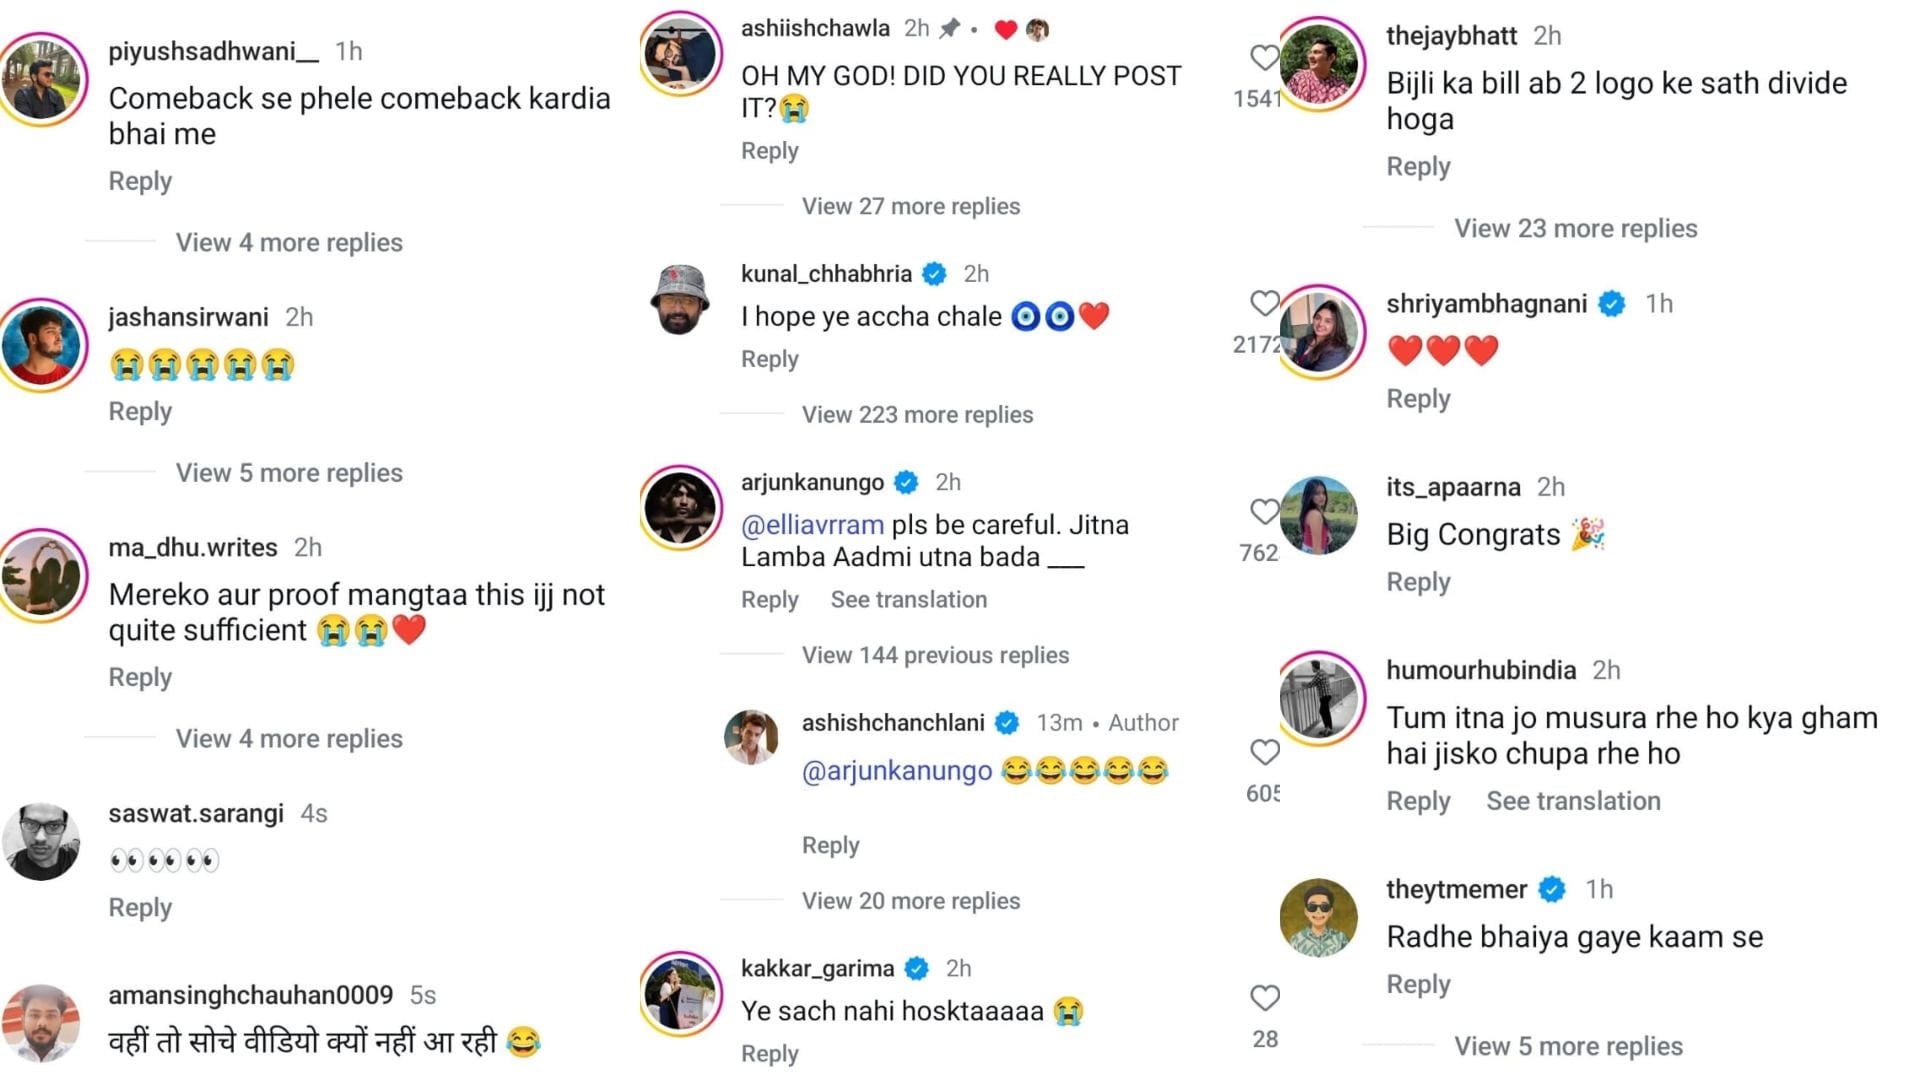Tap the heart next to shriyambhagnani's comment
This screenshot has width=1920, height=1080.
(1264, 303)
